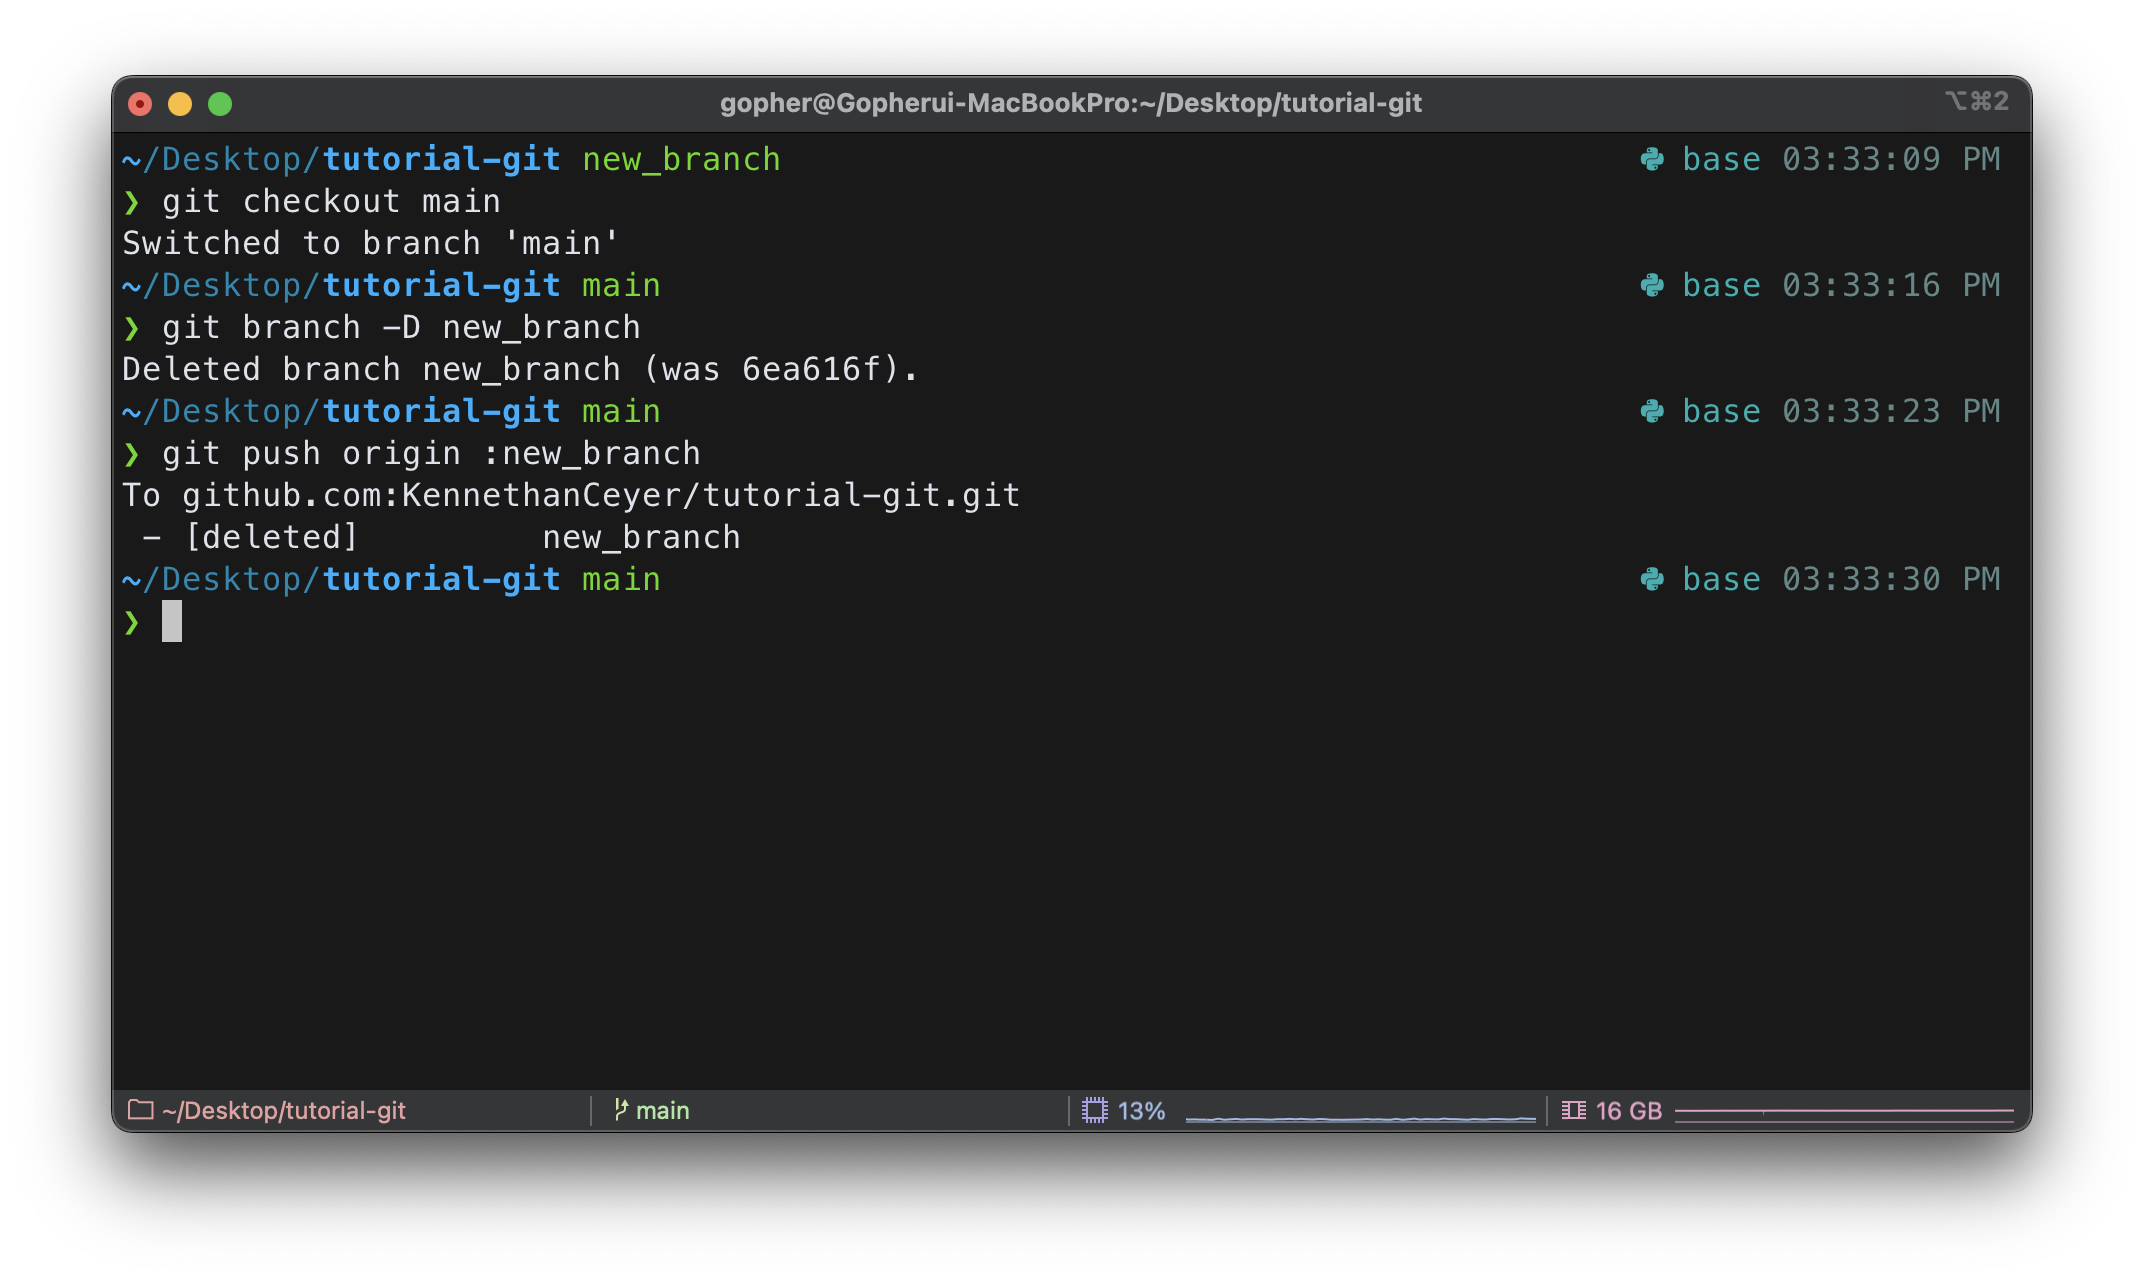Viewport: 2144px width, 1280px height.
Task: Click the git branch icon in status bar
Action: pos(621,1110)
